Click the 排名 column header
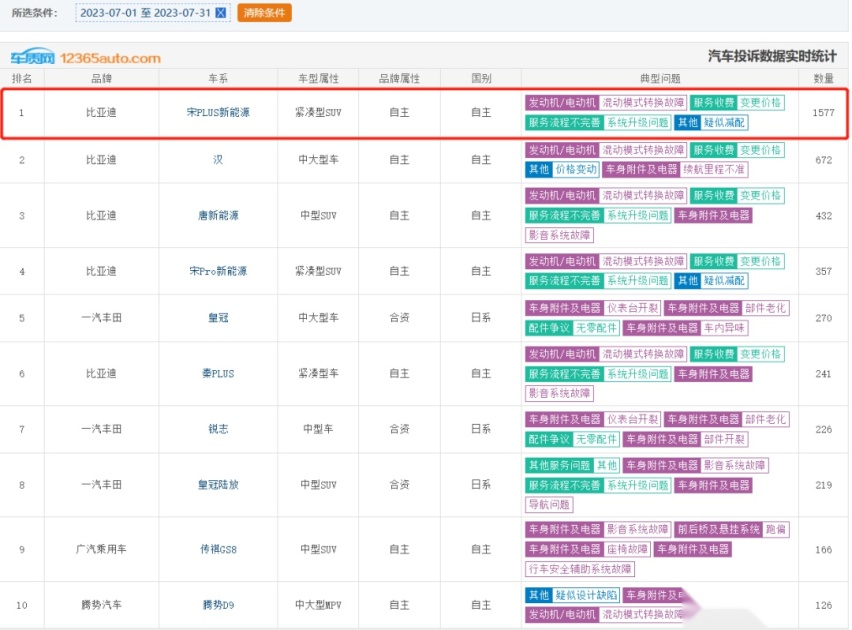Screen dimensions: 852x630 [x=22, y=78]
